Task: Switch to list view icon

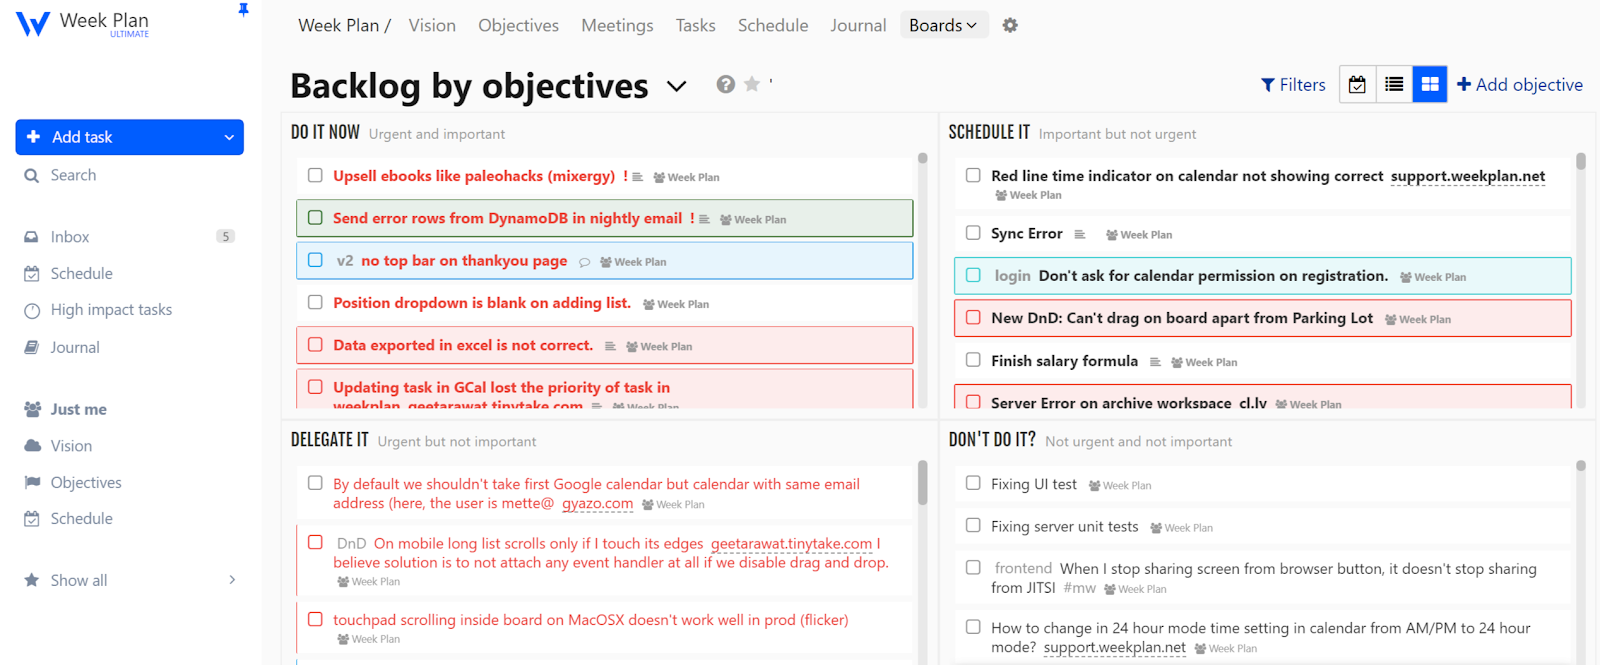Action: [1394, 85]
